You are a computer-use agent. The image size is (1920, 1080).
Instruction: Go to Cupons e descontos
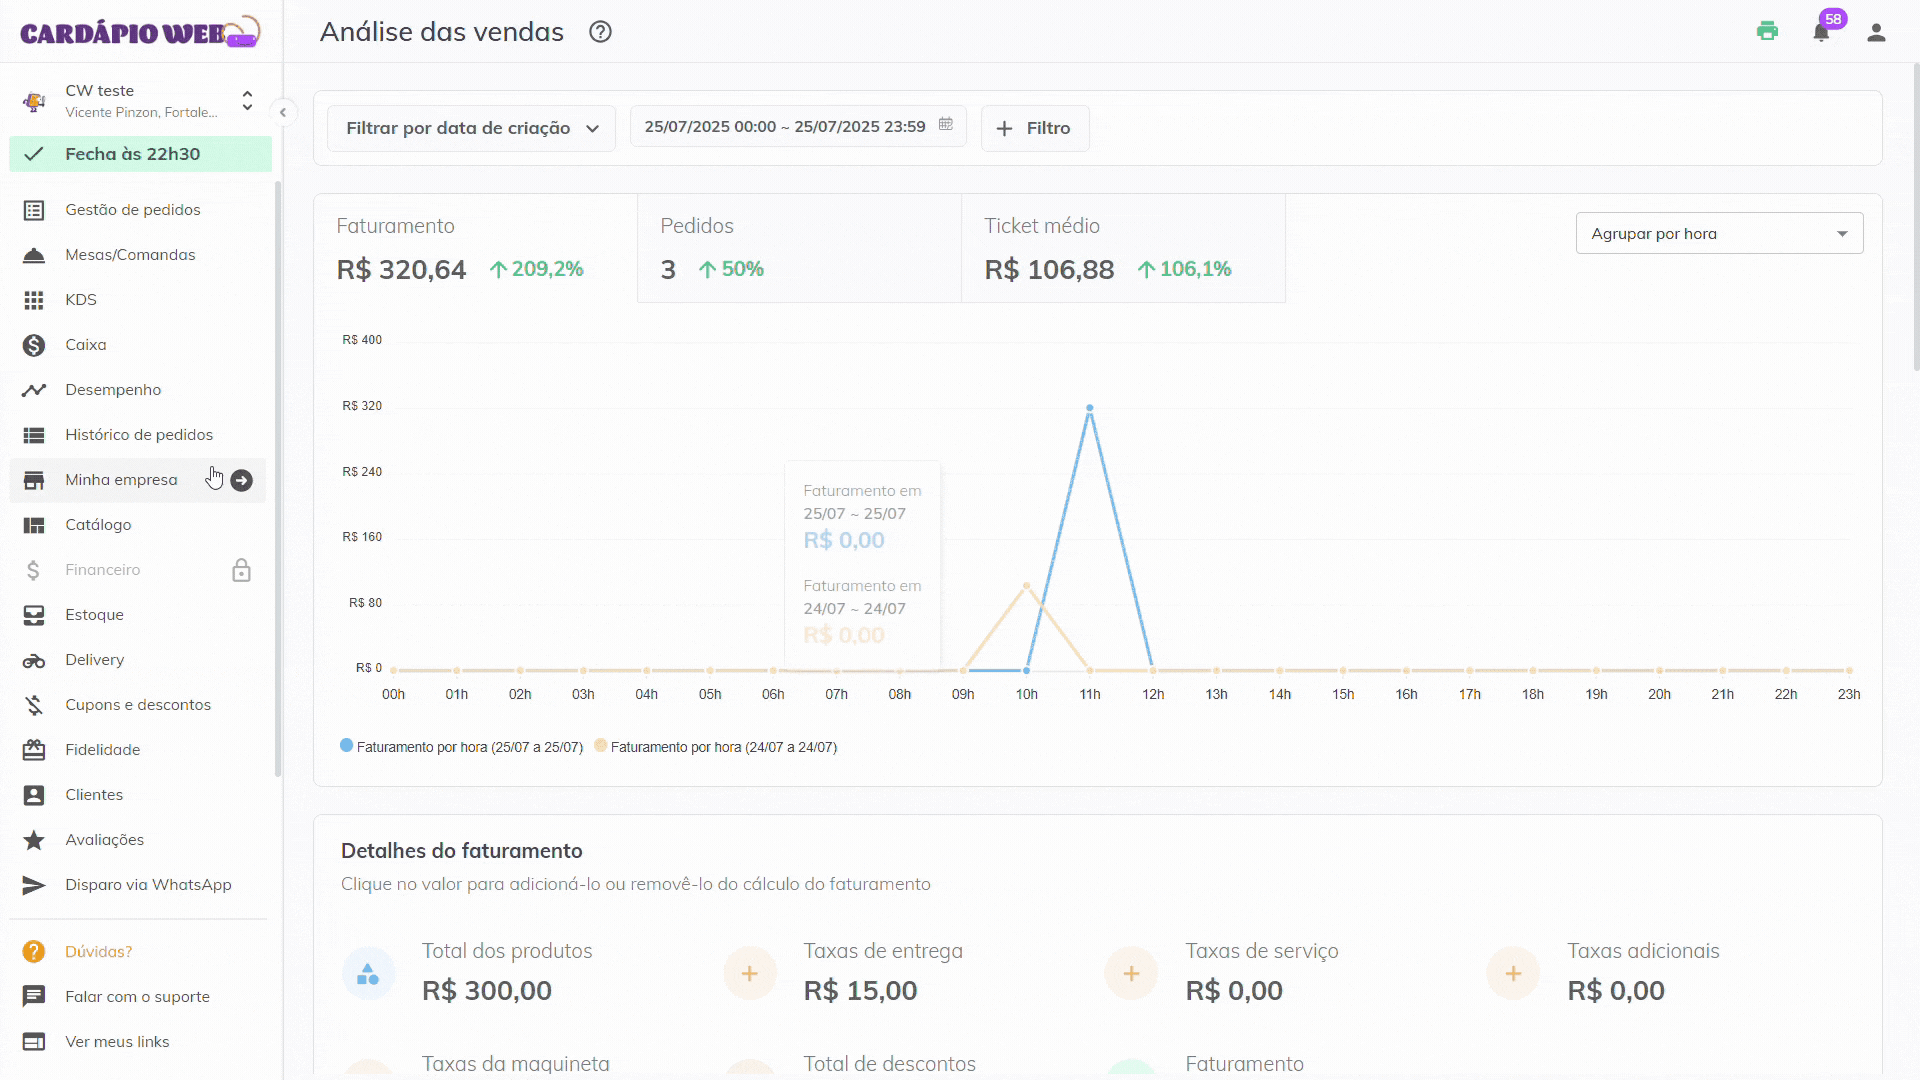pos(138,705)
